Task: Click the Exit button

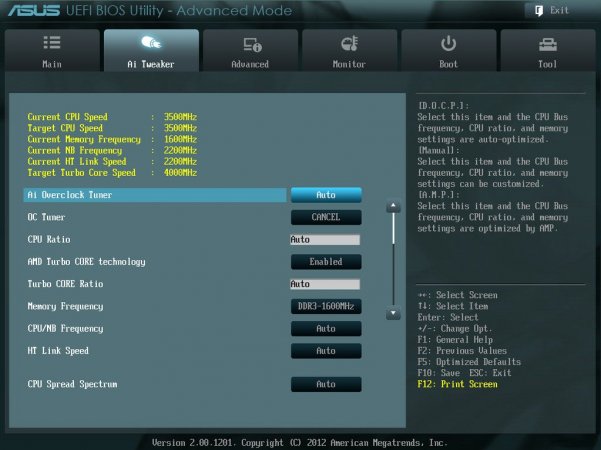Action: (552, 10)
